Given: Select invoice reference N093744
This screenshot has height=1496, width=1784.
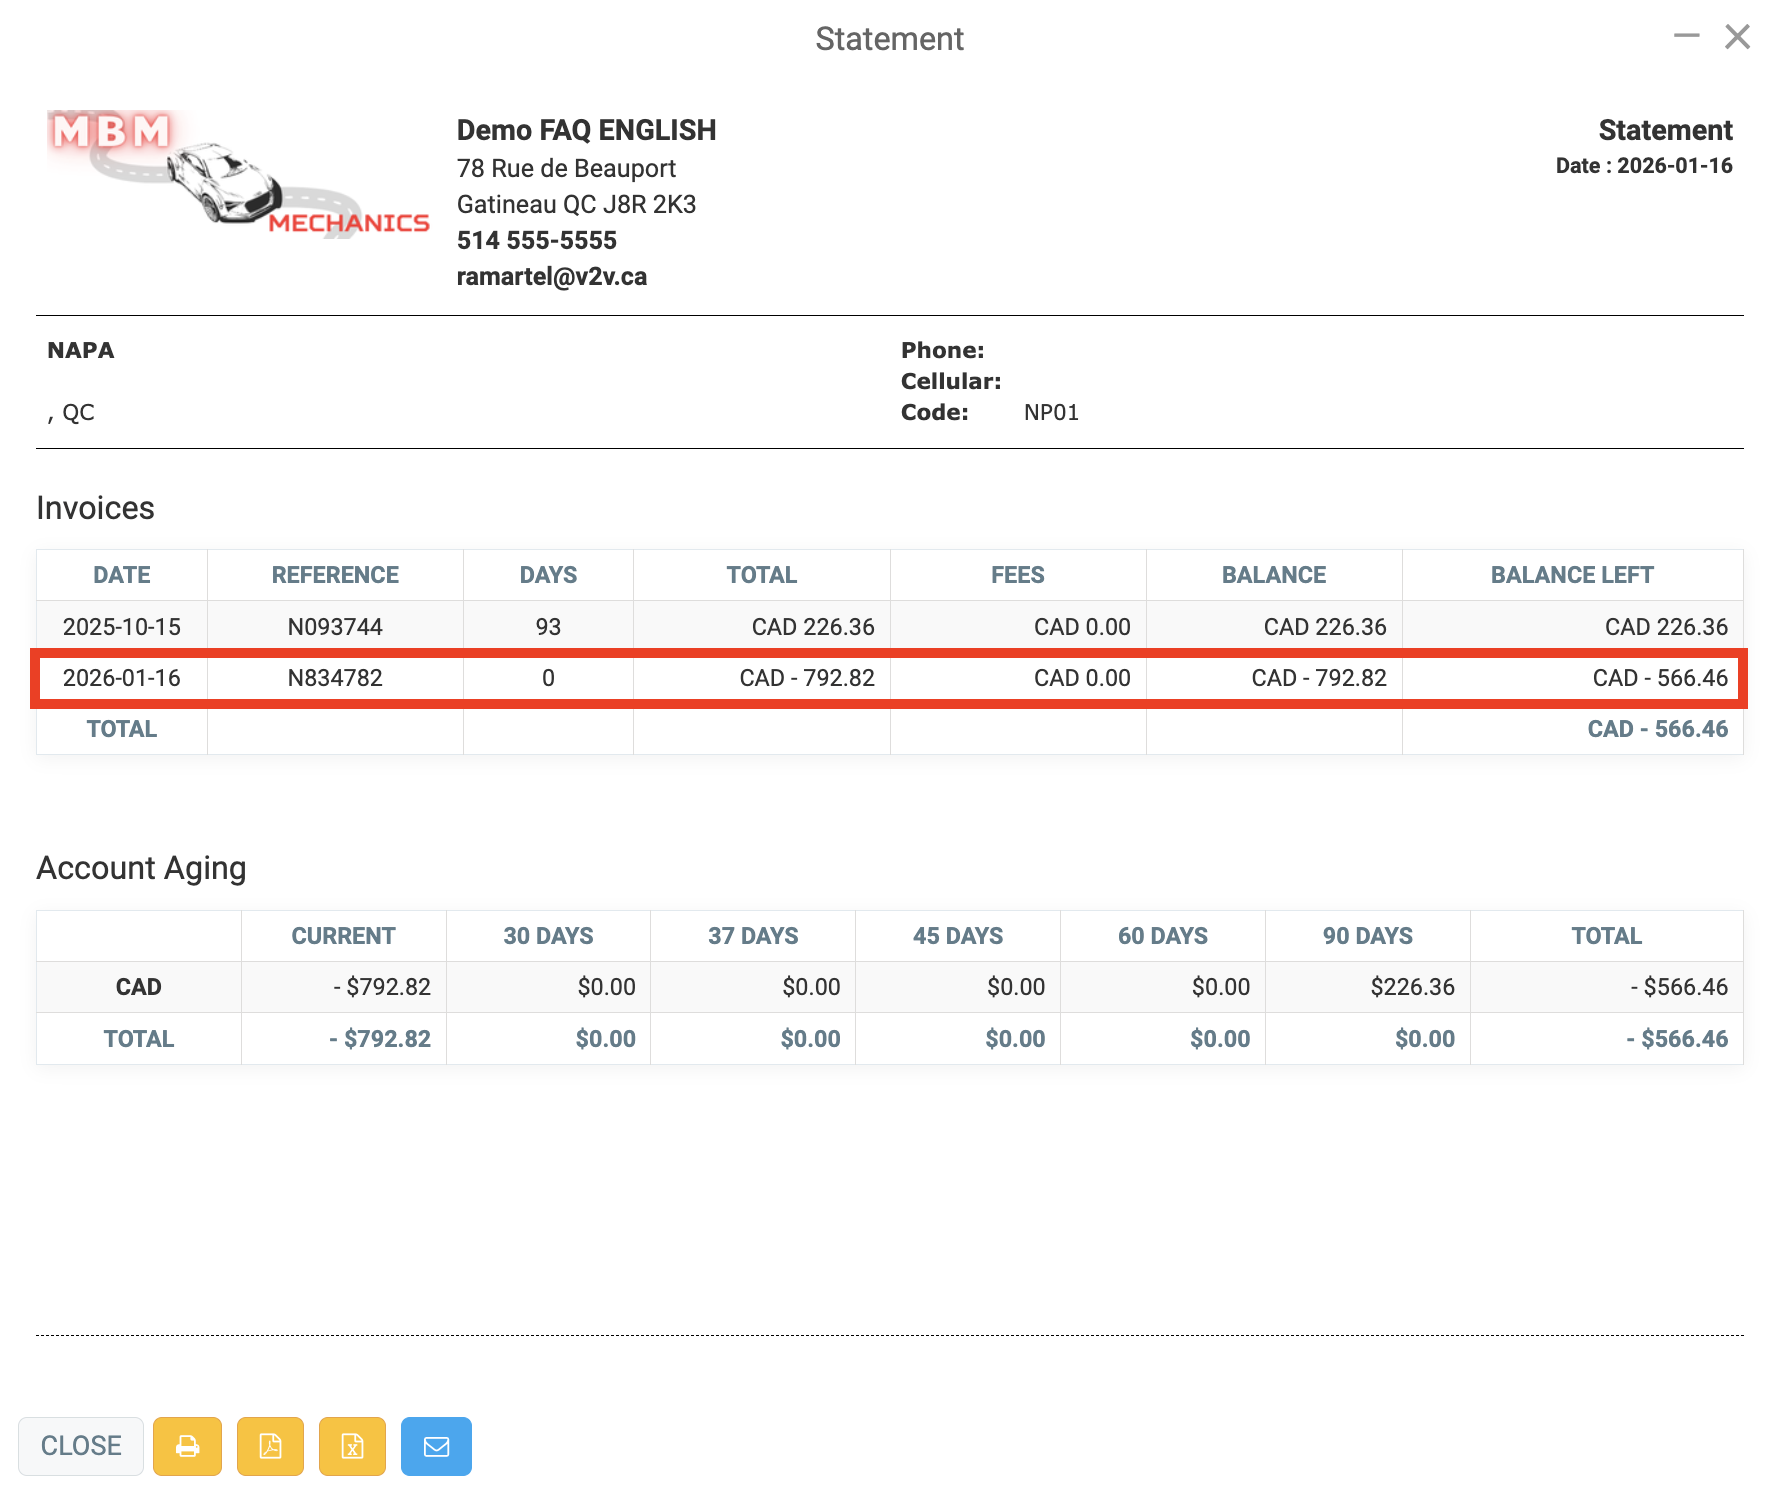Looking at the screenshot, I should click(x=335, y=627).
